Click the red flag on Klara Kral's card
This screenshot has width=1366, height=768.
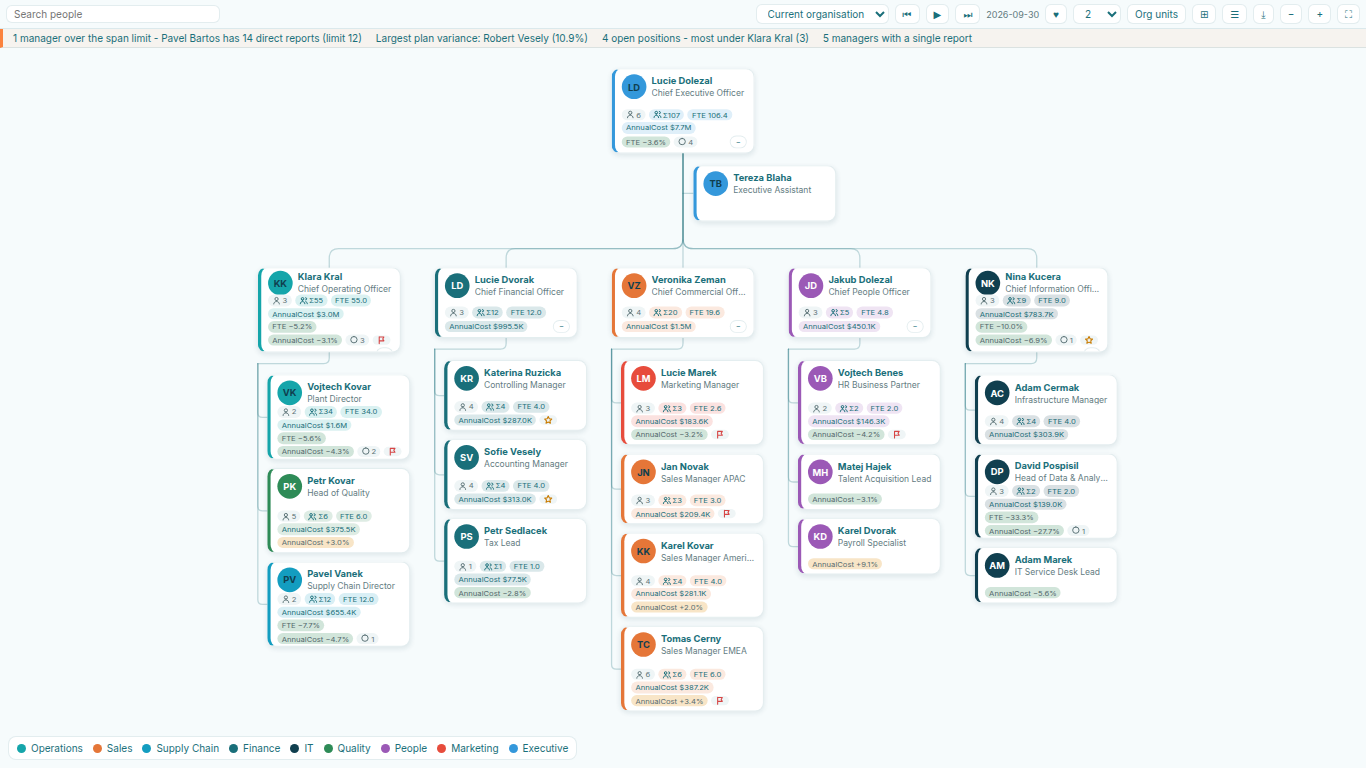pyautogui.click(x=381, y=340)
